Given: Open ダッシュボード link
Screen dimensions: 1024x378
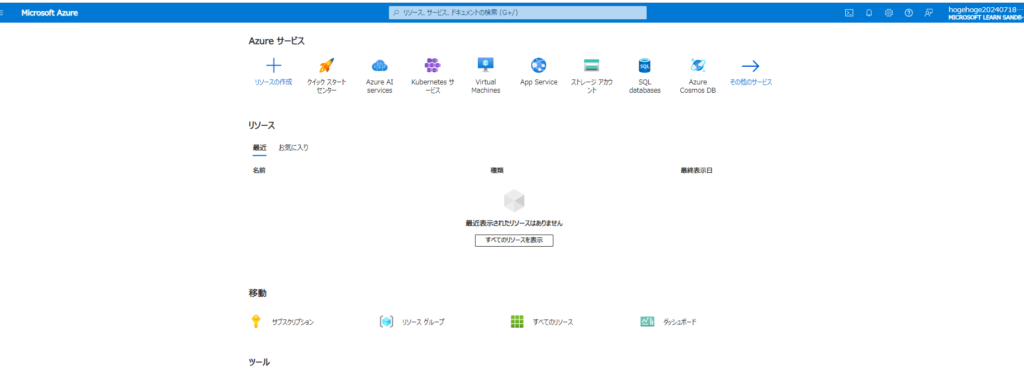Looking at the screenshot, I should pos(680,323).
